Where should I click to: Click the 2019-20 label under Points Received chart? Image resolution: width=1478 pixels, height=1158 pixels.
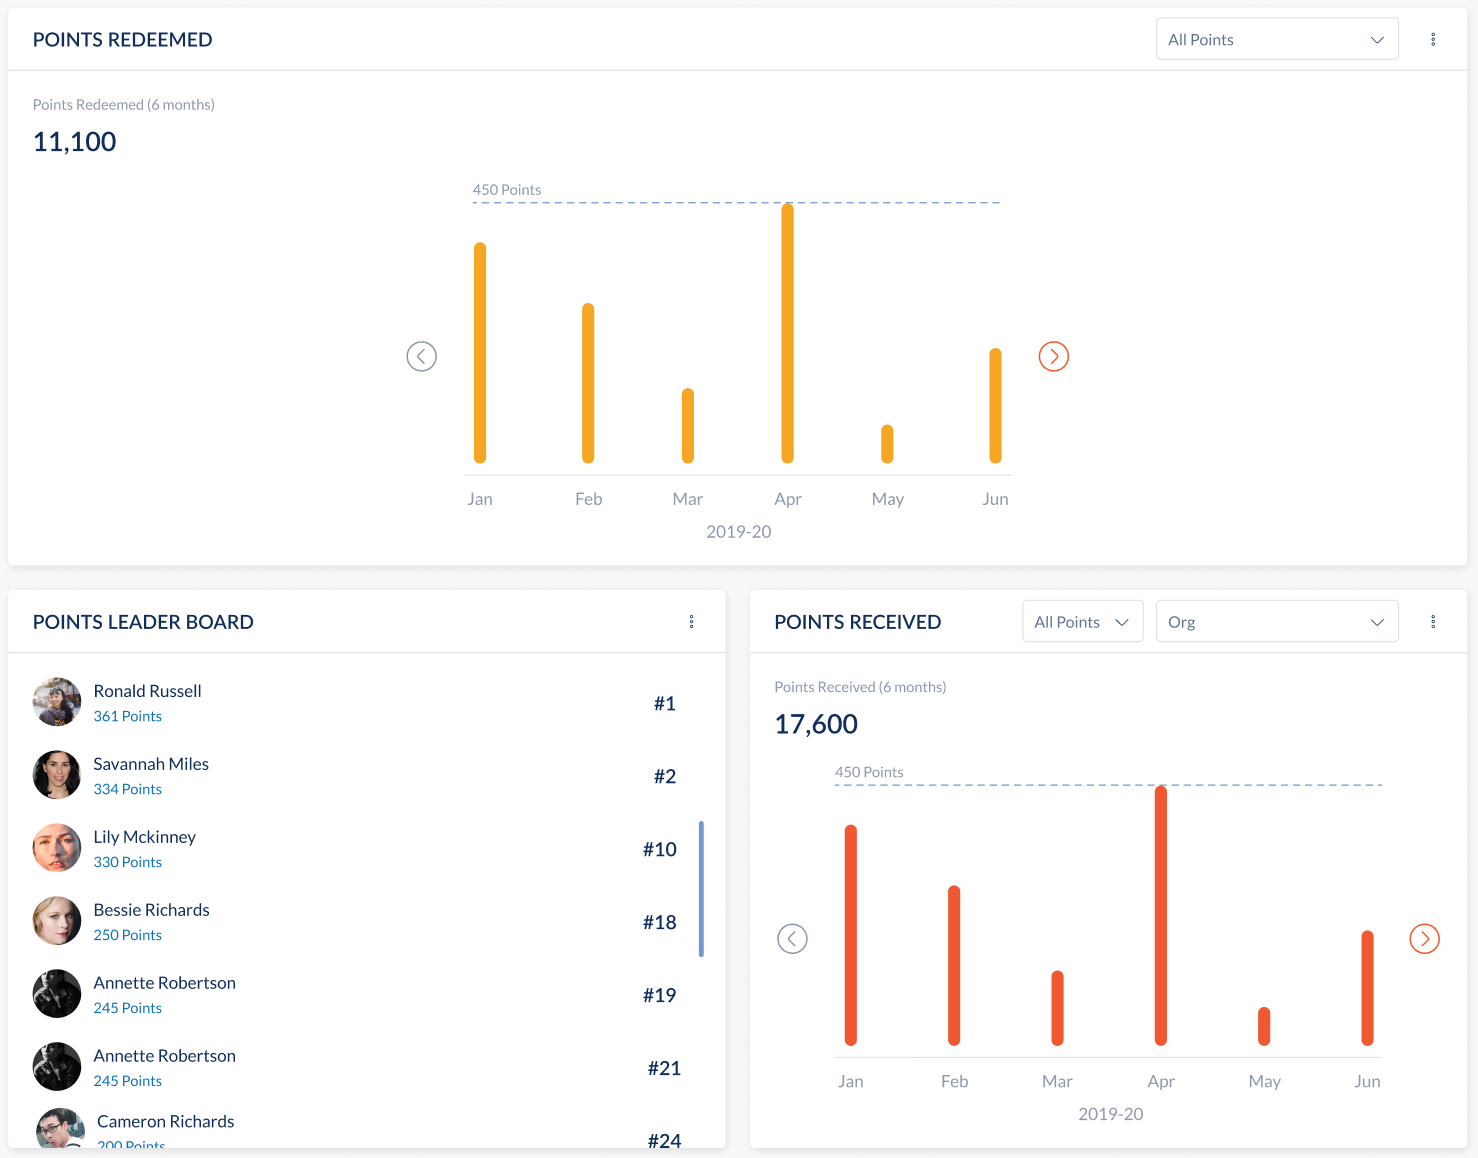point(1111,1114)
